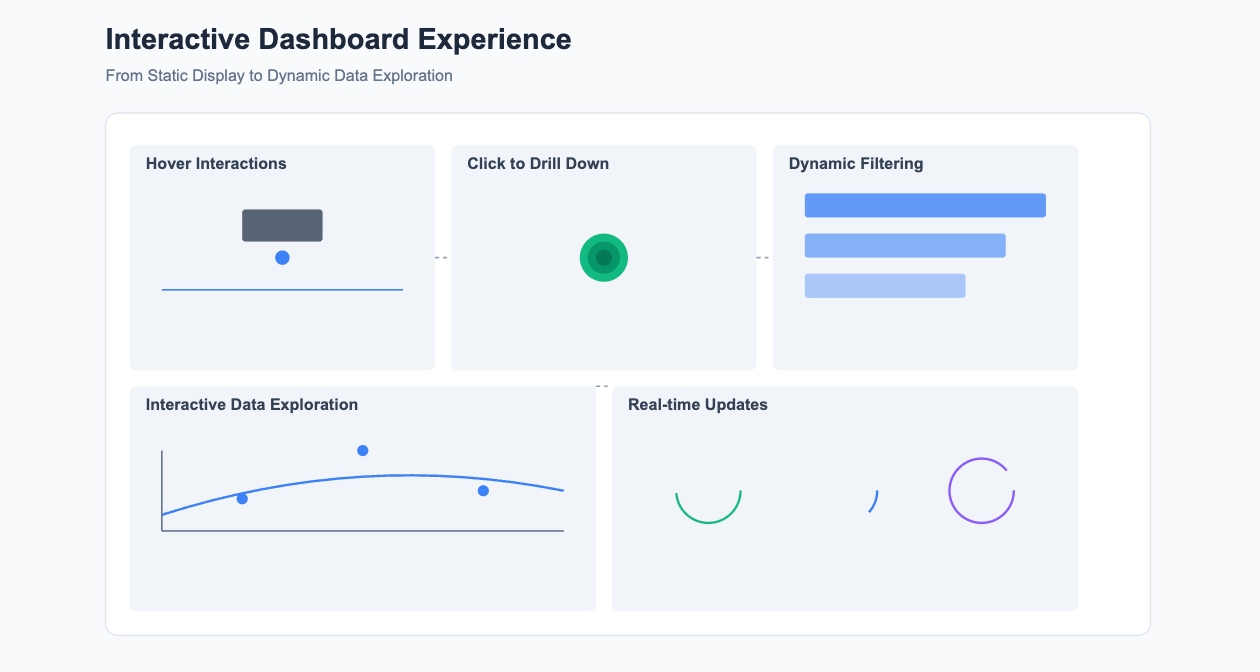Select the longest dark blue filter bar
1260x672 pixels.
tap(925, 205)
